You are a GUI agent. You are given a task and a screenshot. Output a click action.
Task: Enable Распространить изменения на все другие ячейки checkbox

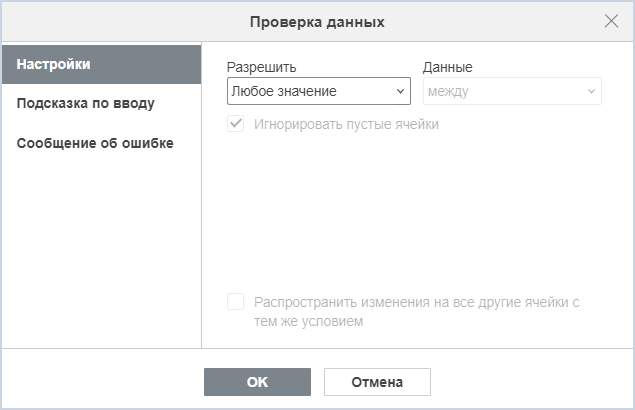click(x=235, y=302)
